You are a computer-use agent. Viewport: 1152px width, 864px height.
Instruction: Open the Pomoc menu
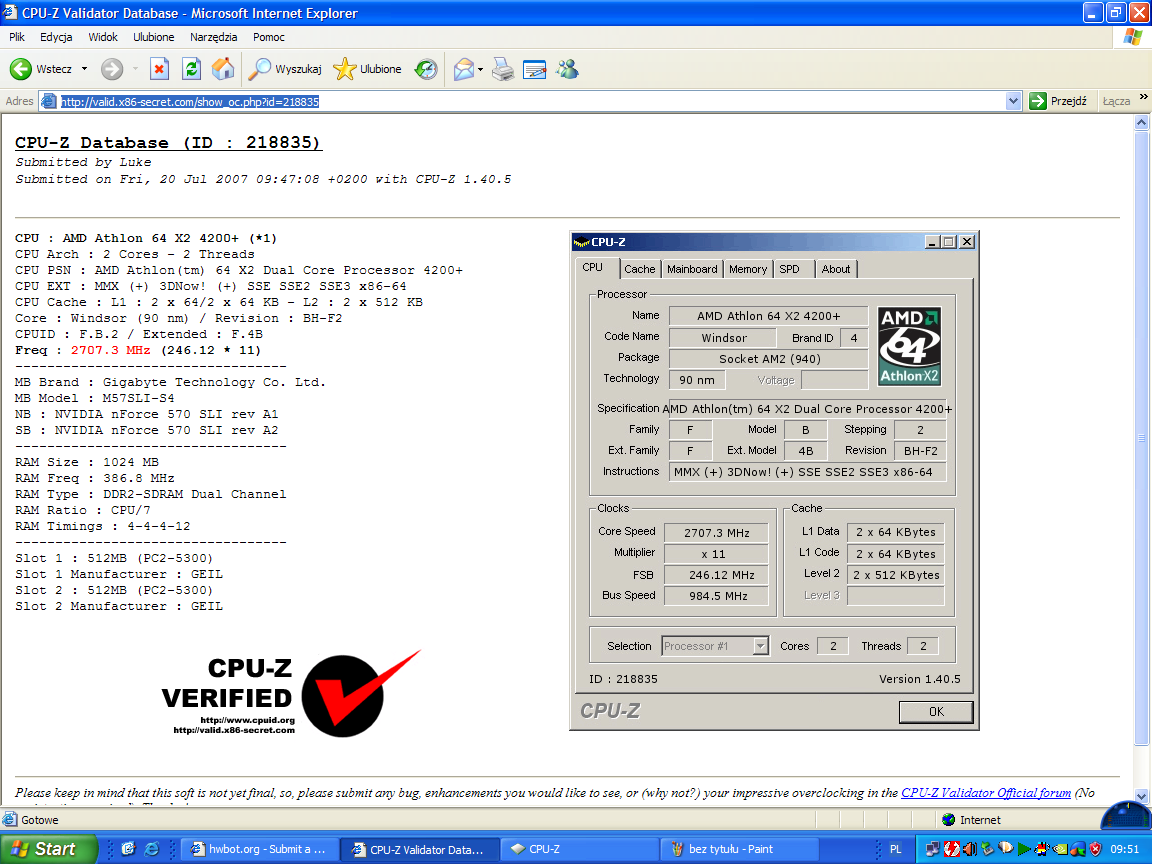[268, 37]
